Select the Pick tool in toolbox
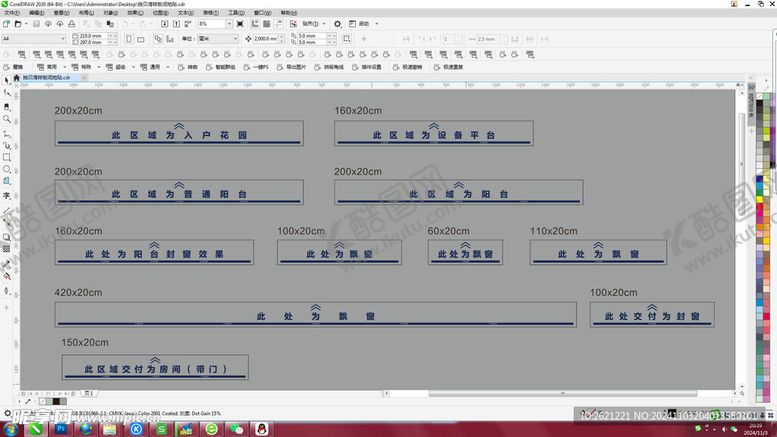The width and height of the screenshot is (777, 437). point(6,80)
